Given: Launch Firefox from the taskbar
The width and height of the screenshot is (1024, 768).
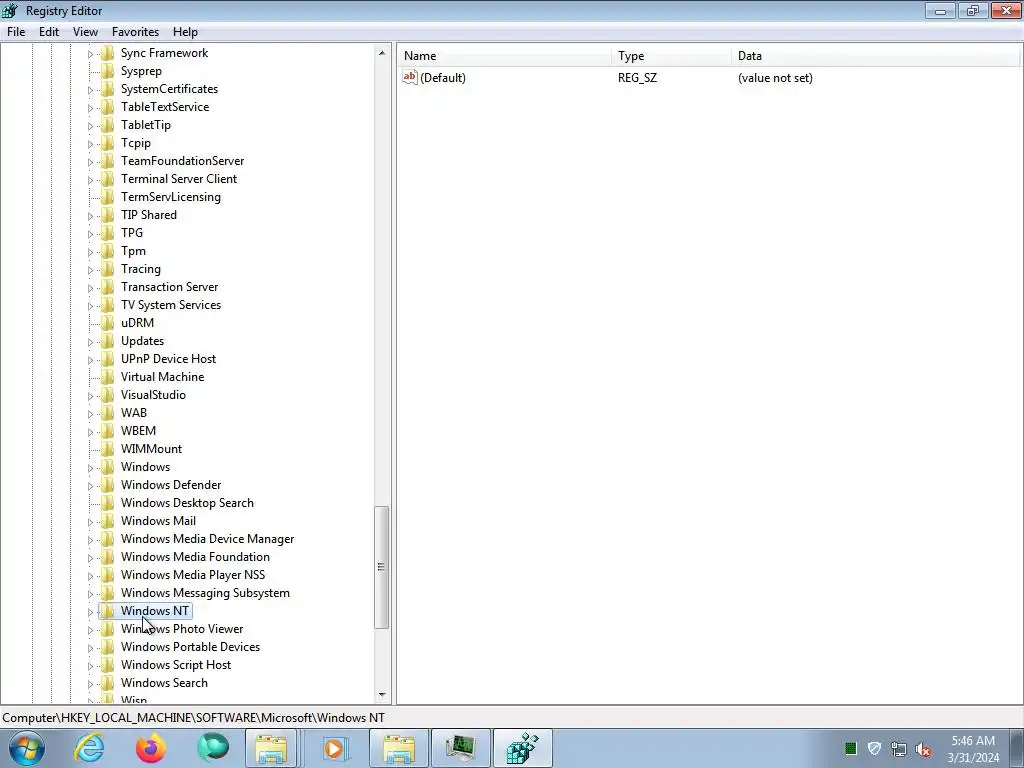Looking at the screenshot, I should 151,748.
